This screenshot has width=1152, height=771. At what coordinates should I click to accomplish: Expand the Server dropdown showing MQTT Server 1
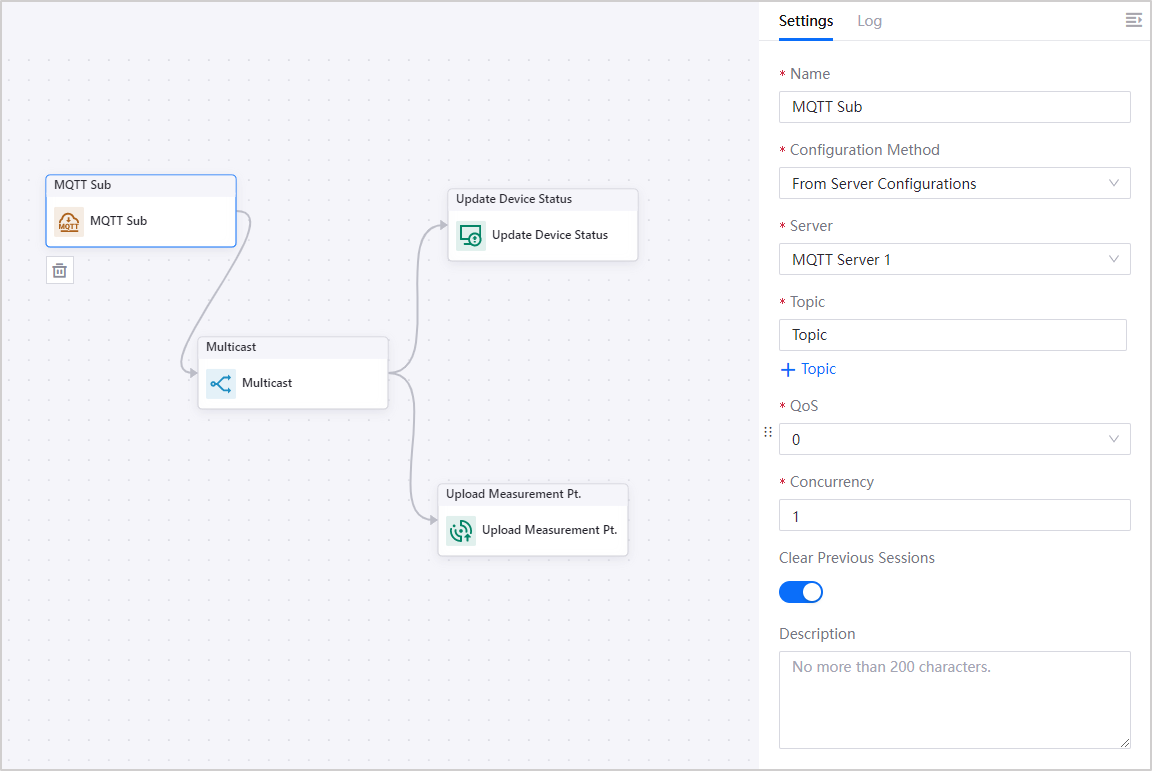pos(954,259)
